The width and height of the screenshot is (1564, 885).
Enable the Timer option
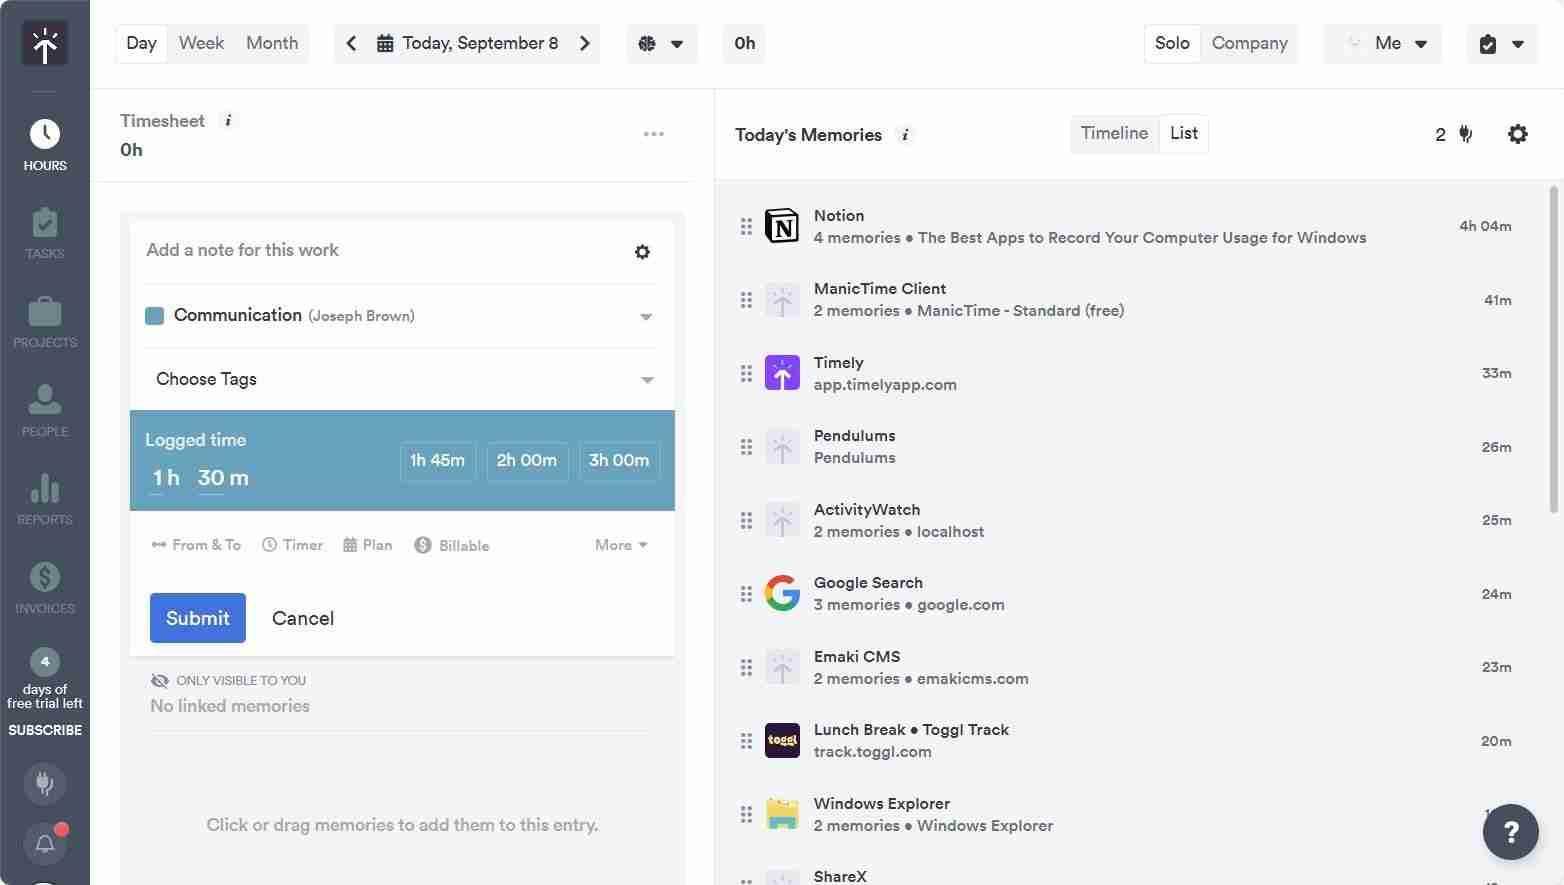pos(293,545)
